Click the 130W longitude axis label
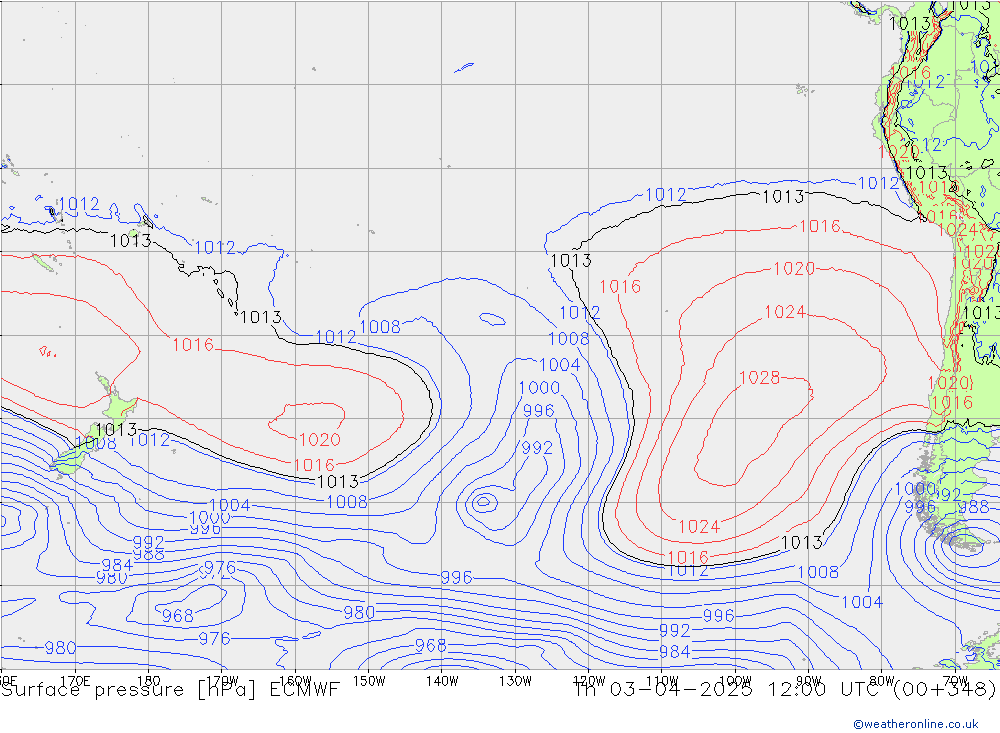 (x=515, y=681)
